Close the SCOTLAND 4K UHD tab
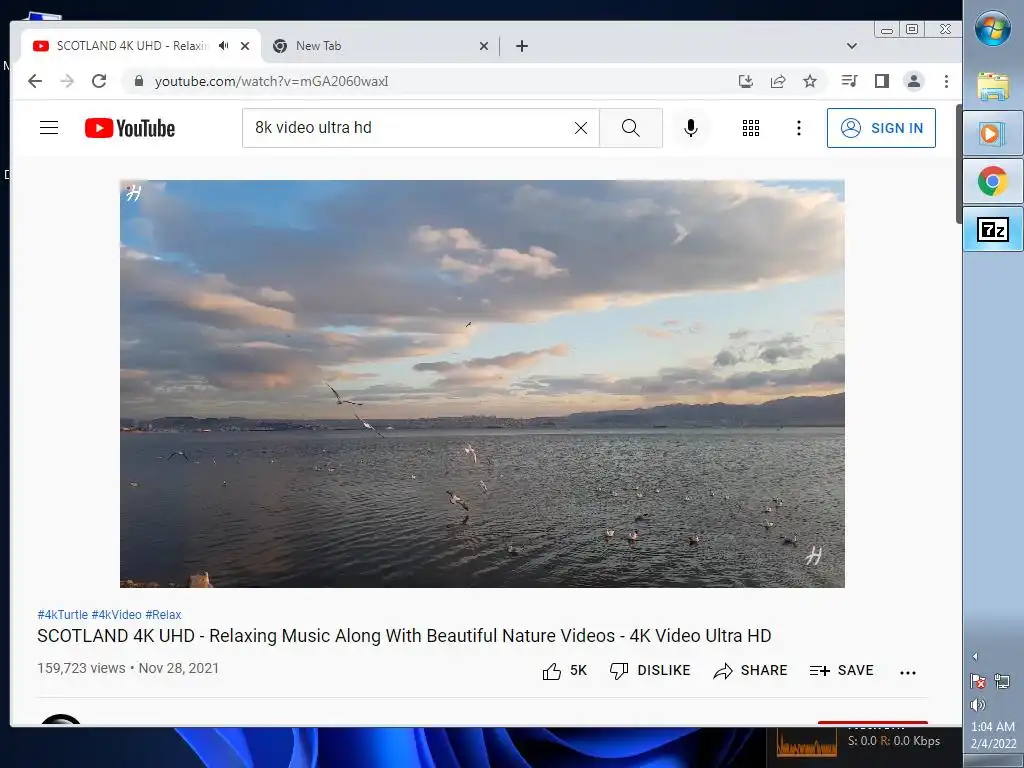The width and height of the screenshot is (1024, 768). pos(245,46)
